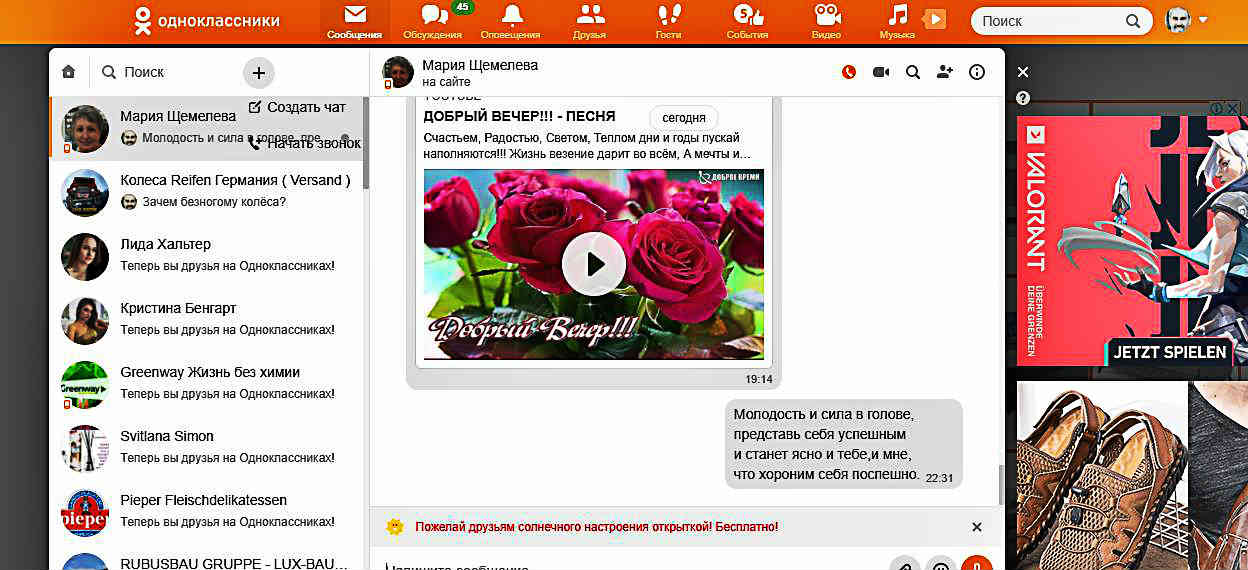
Task: Open the Гости guests section
Action: (668, 22)
